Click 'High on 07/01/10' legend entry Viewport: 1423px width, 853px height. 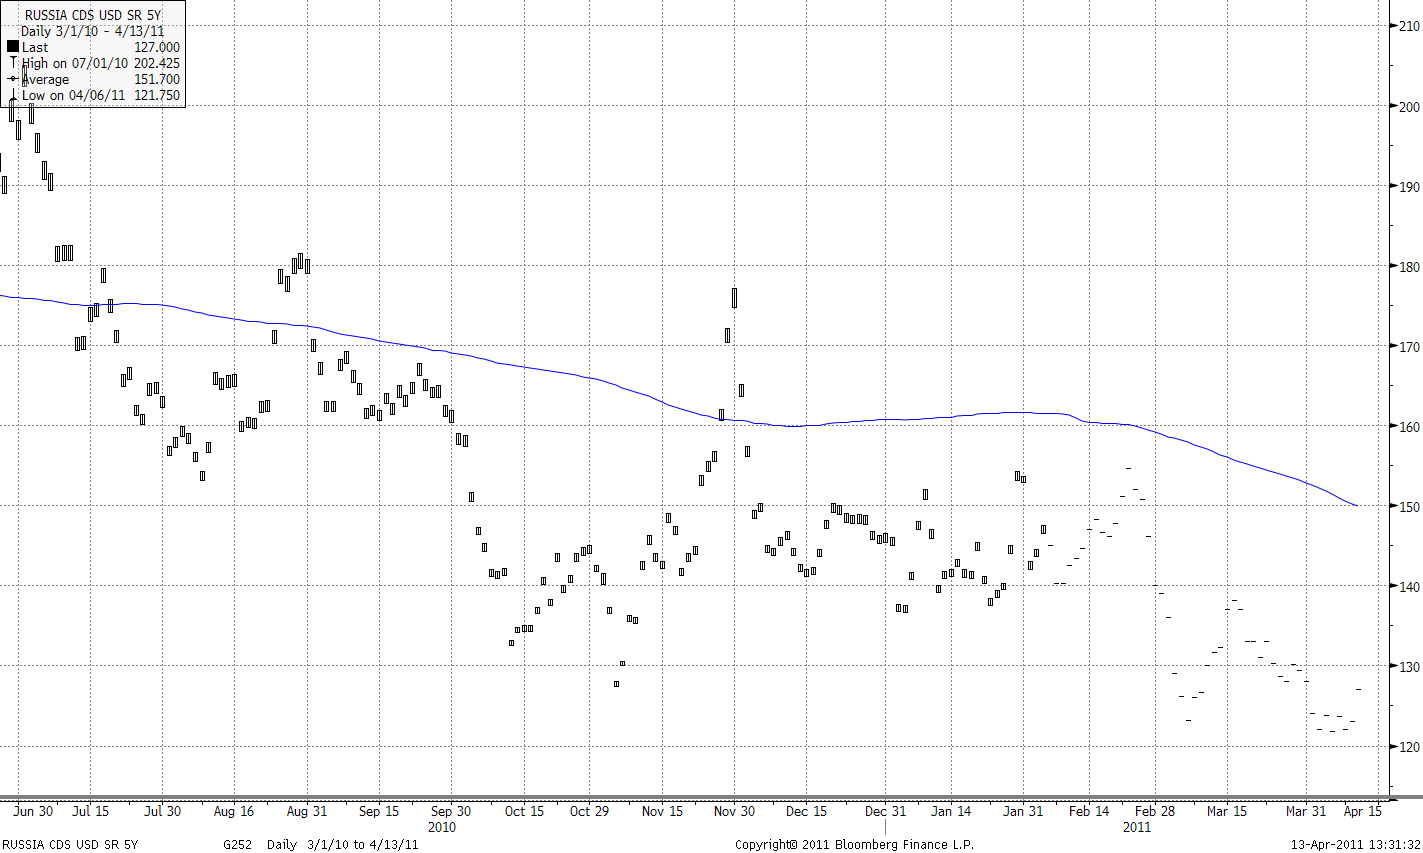coord(75,63)
